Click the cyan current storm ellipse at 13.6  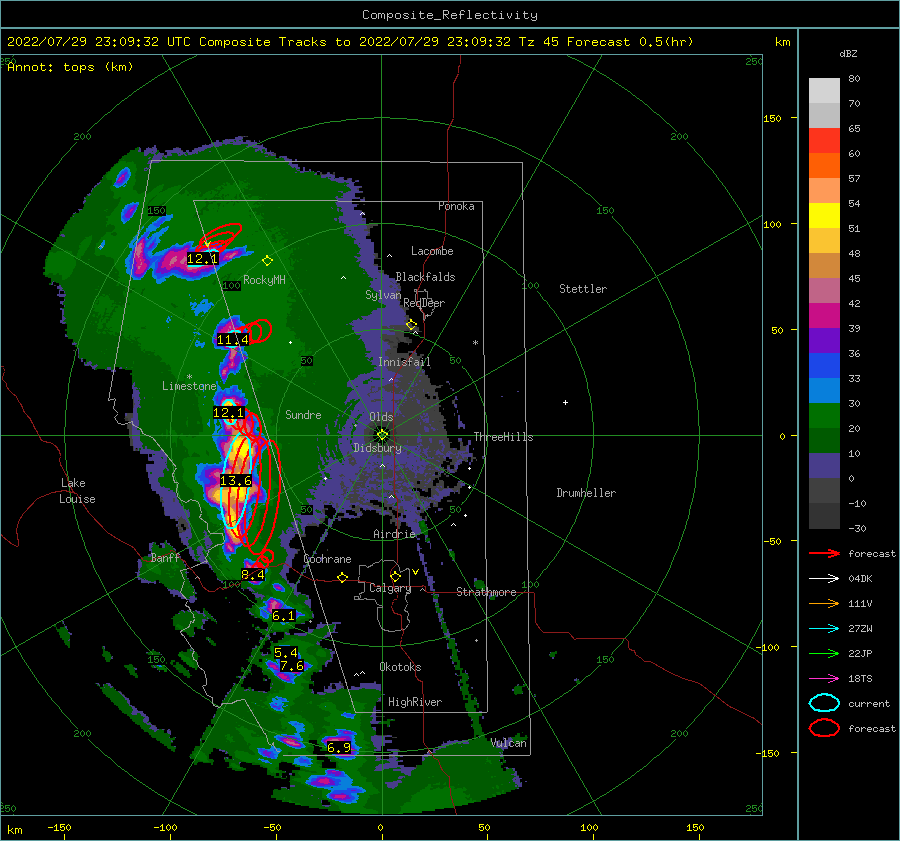coord(238,481)
